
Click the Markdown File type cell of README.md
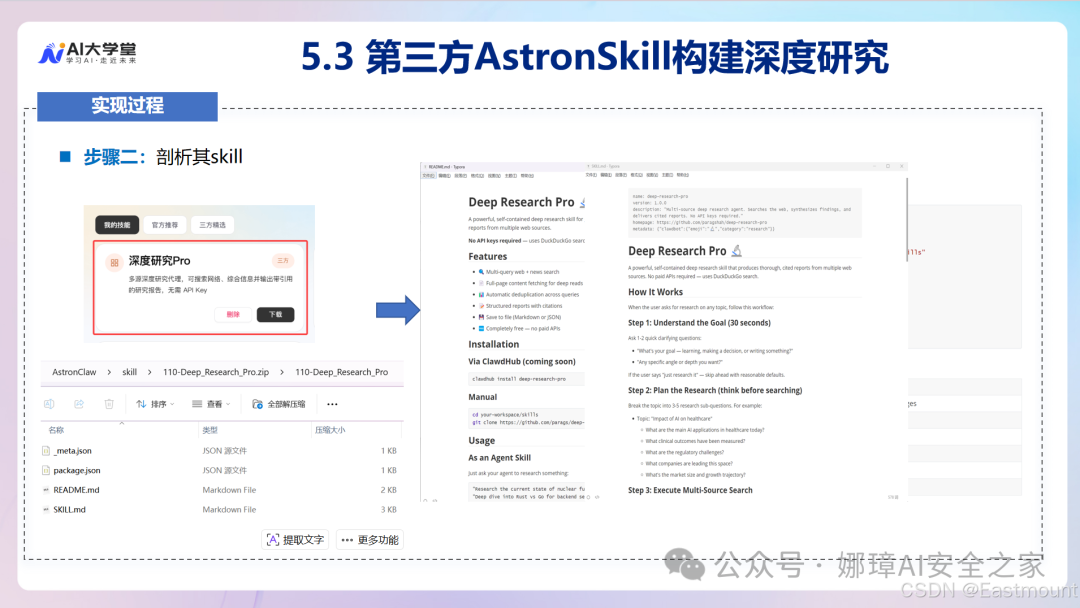229,490
